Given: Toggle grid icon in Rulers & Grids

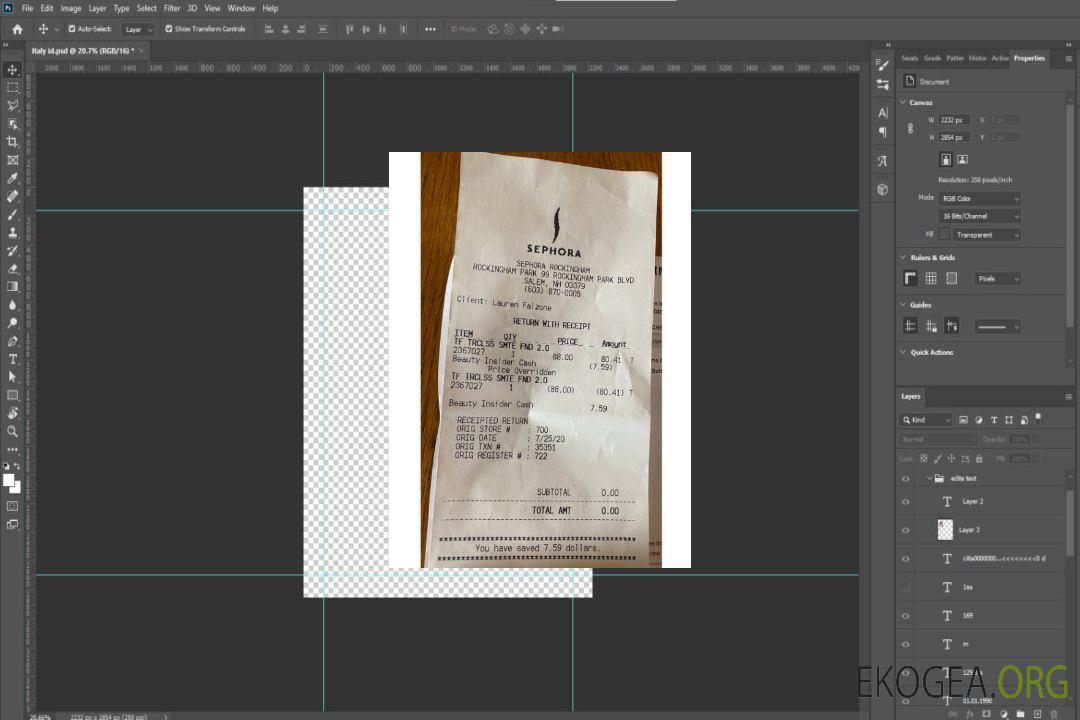Looking at the screenshot, I should pyautogui.click(x=931, y=278).
